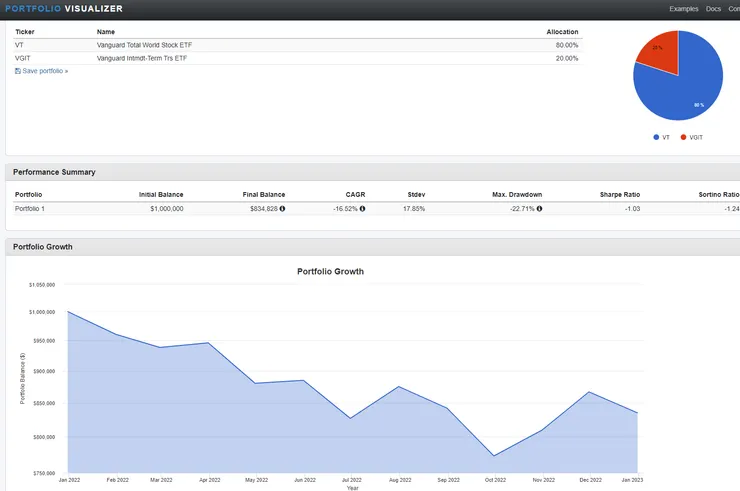This screenshot has height=491, width=740.
Task: Click the VT legend label
Action: click(666, 137)
